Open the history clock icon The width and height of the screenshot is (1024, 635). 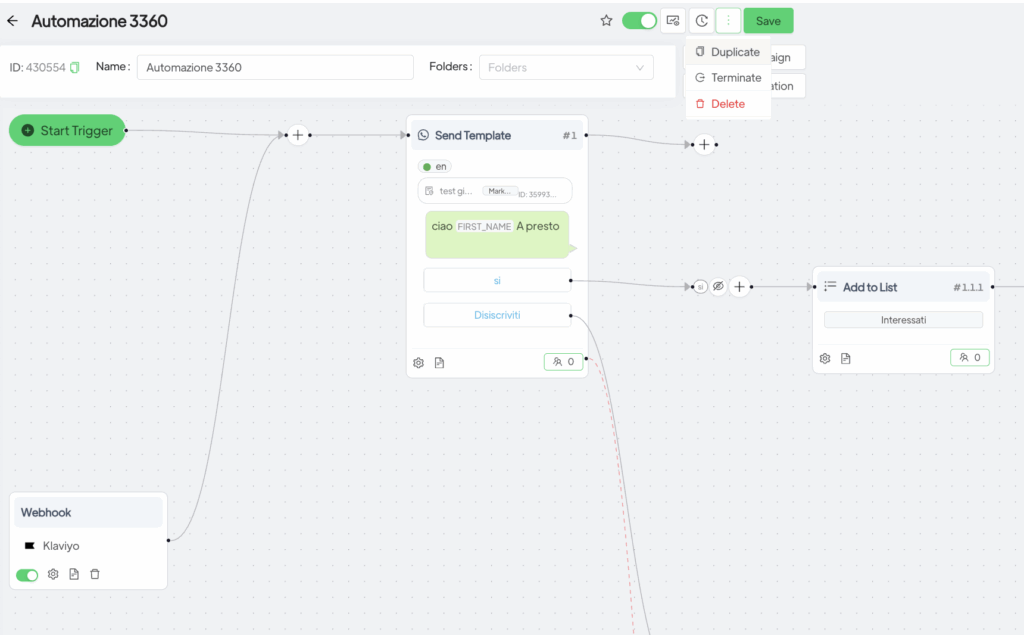coord(702,21)
